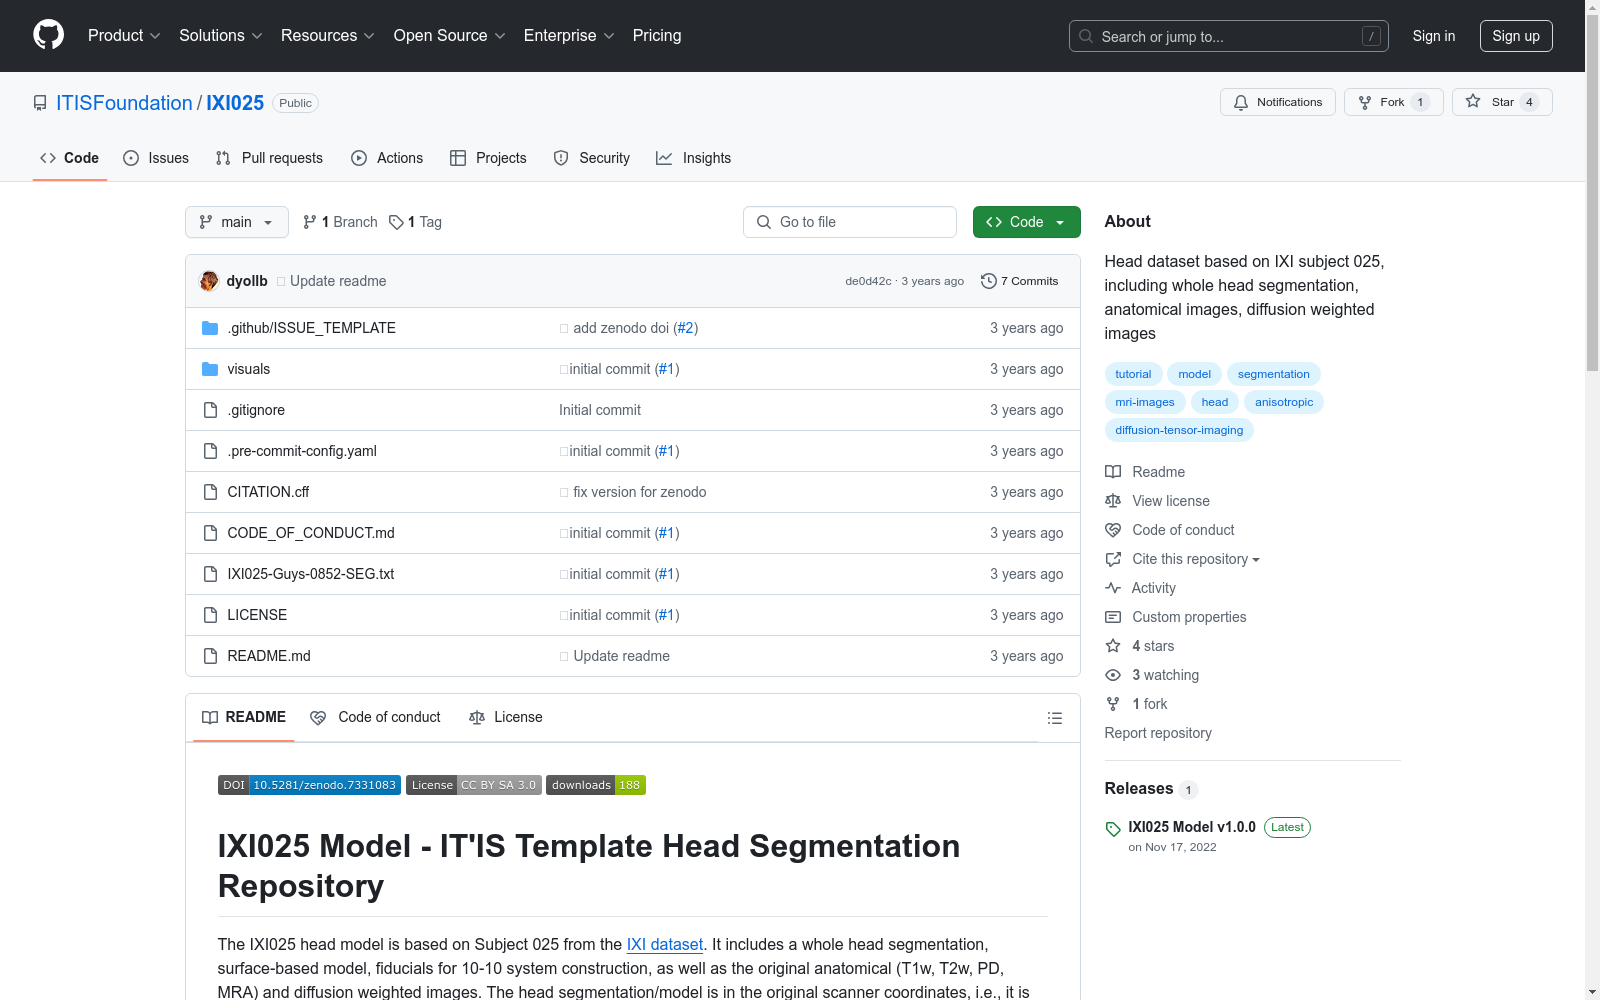Open the .pre-commit-config.yaml file
Screen dimensions: 1600x1000
302,451
